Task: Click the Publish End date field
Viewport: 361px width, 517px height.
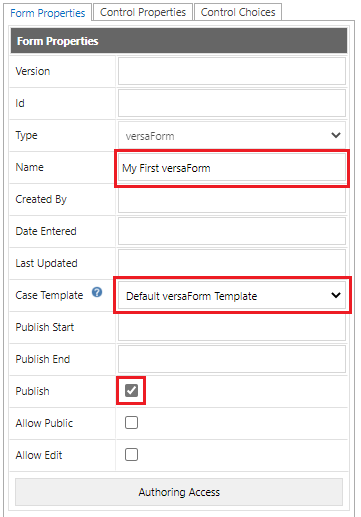Action: tap(232, 359)
